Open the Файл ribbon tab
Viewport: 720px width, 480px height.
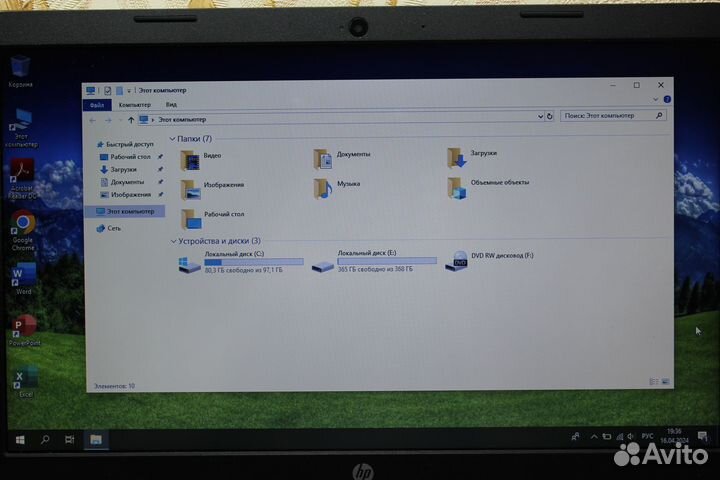point(97,105)
